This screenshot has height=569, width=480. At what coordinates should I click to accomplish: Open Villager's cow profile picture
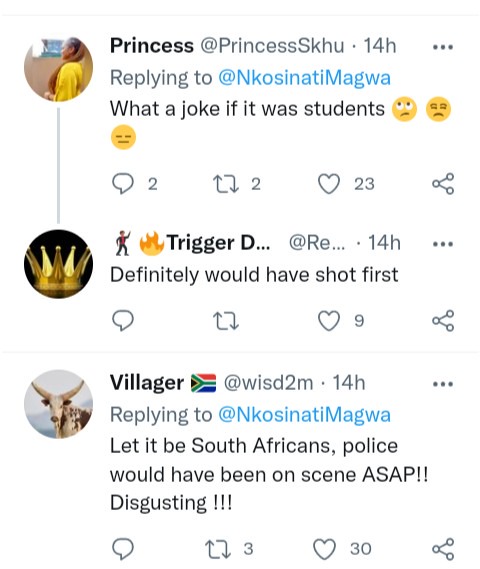(58, 404)
